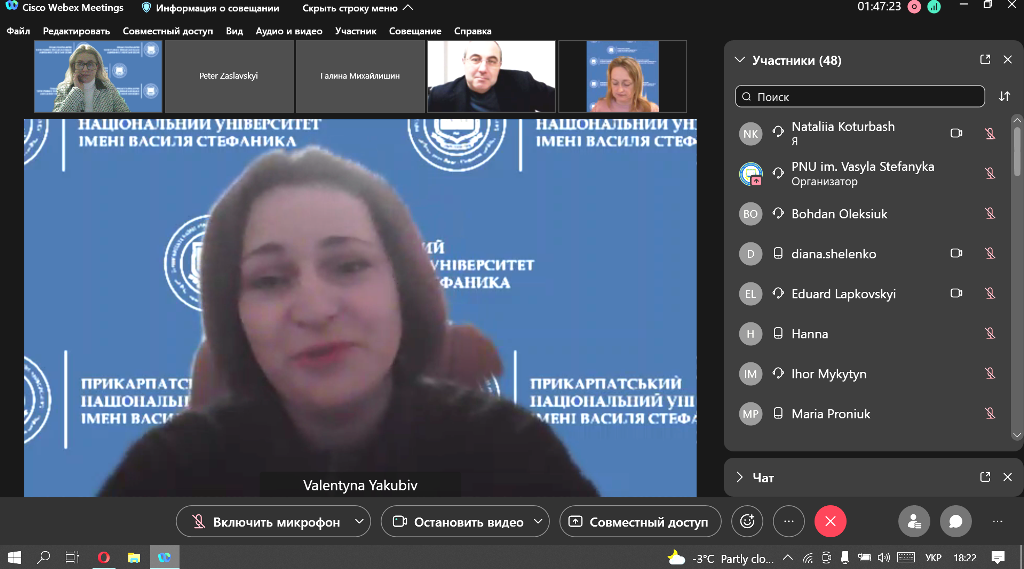Open dropdown arrow next to Остановить видео
This screenshot has width=1024, height=569.
click(x=540, y=521)
